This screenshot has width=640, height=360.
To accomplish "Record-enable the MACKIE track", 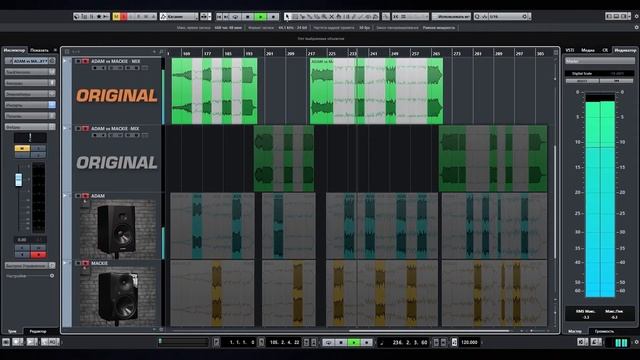I will (x=85, y=263).
